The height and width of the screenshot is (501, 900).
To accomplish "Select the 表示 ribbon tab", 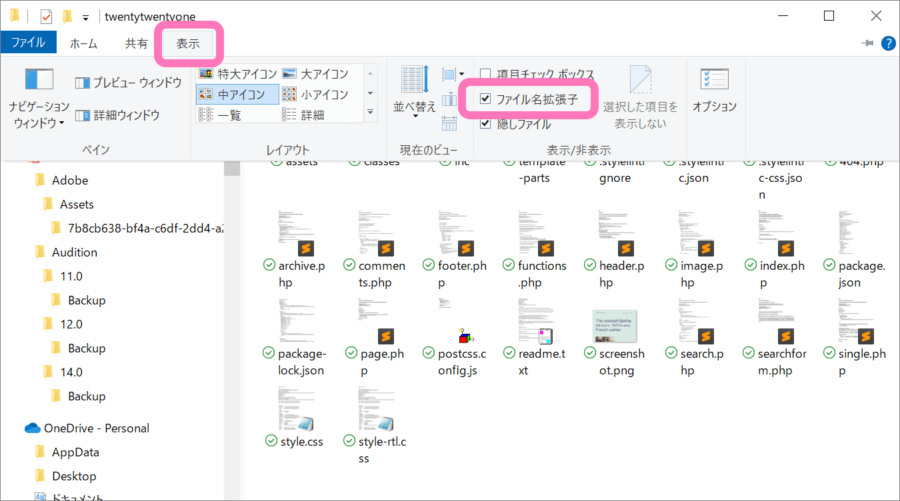I will pyautogui.click(x=188, y=44).
